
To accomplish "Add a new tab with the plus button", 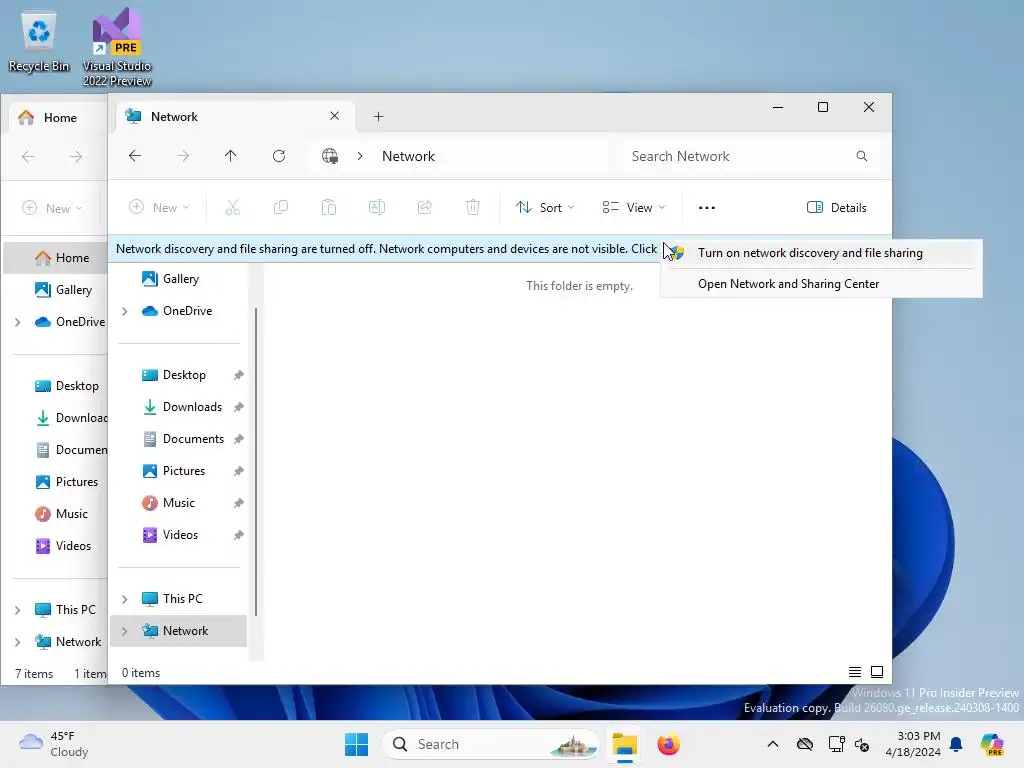I will [x=378, y=116].
